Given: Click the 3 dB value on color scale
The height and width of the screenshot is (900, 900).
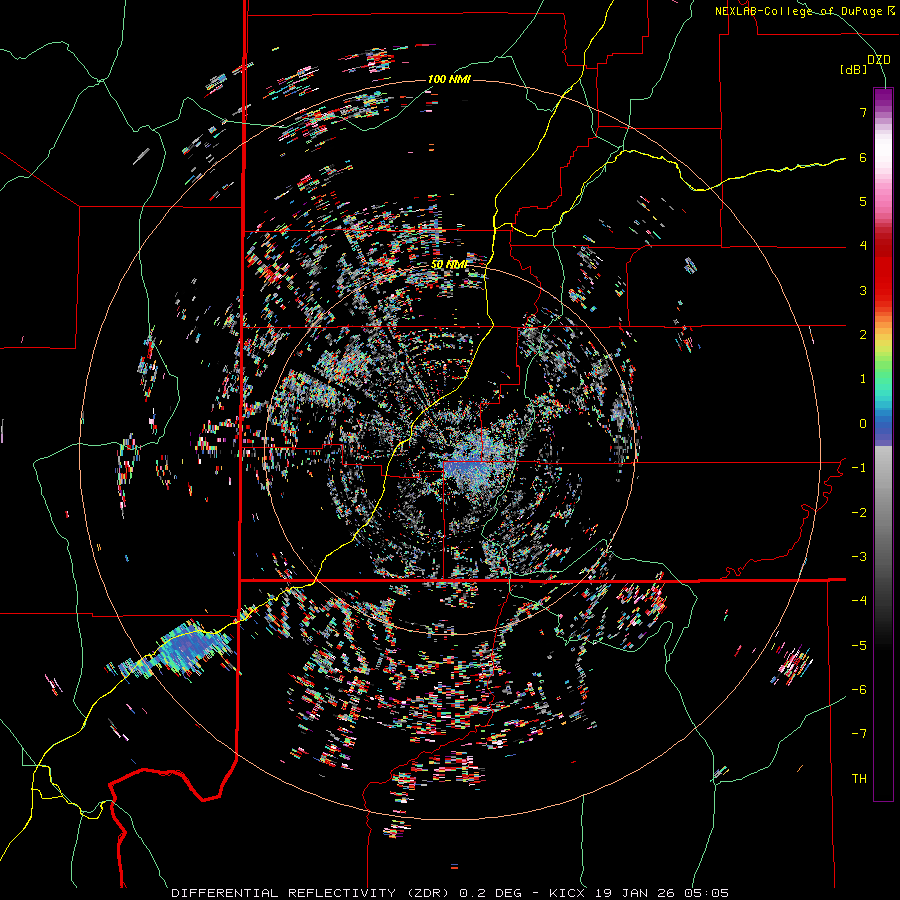Looking at the screenshot, I should point(863,290).
